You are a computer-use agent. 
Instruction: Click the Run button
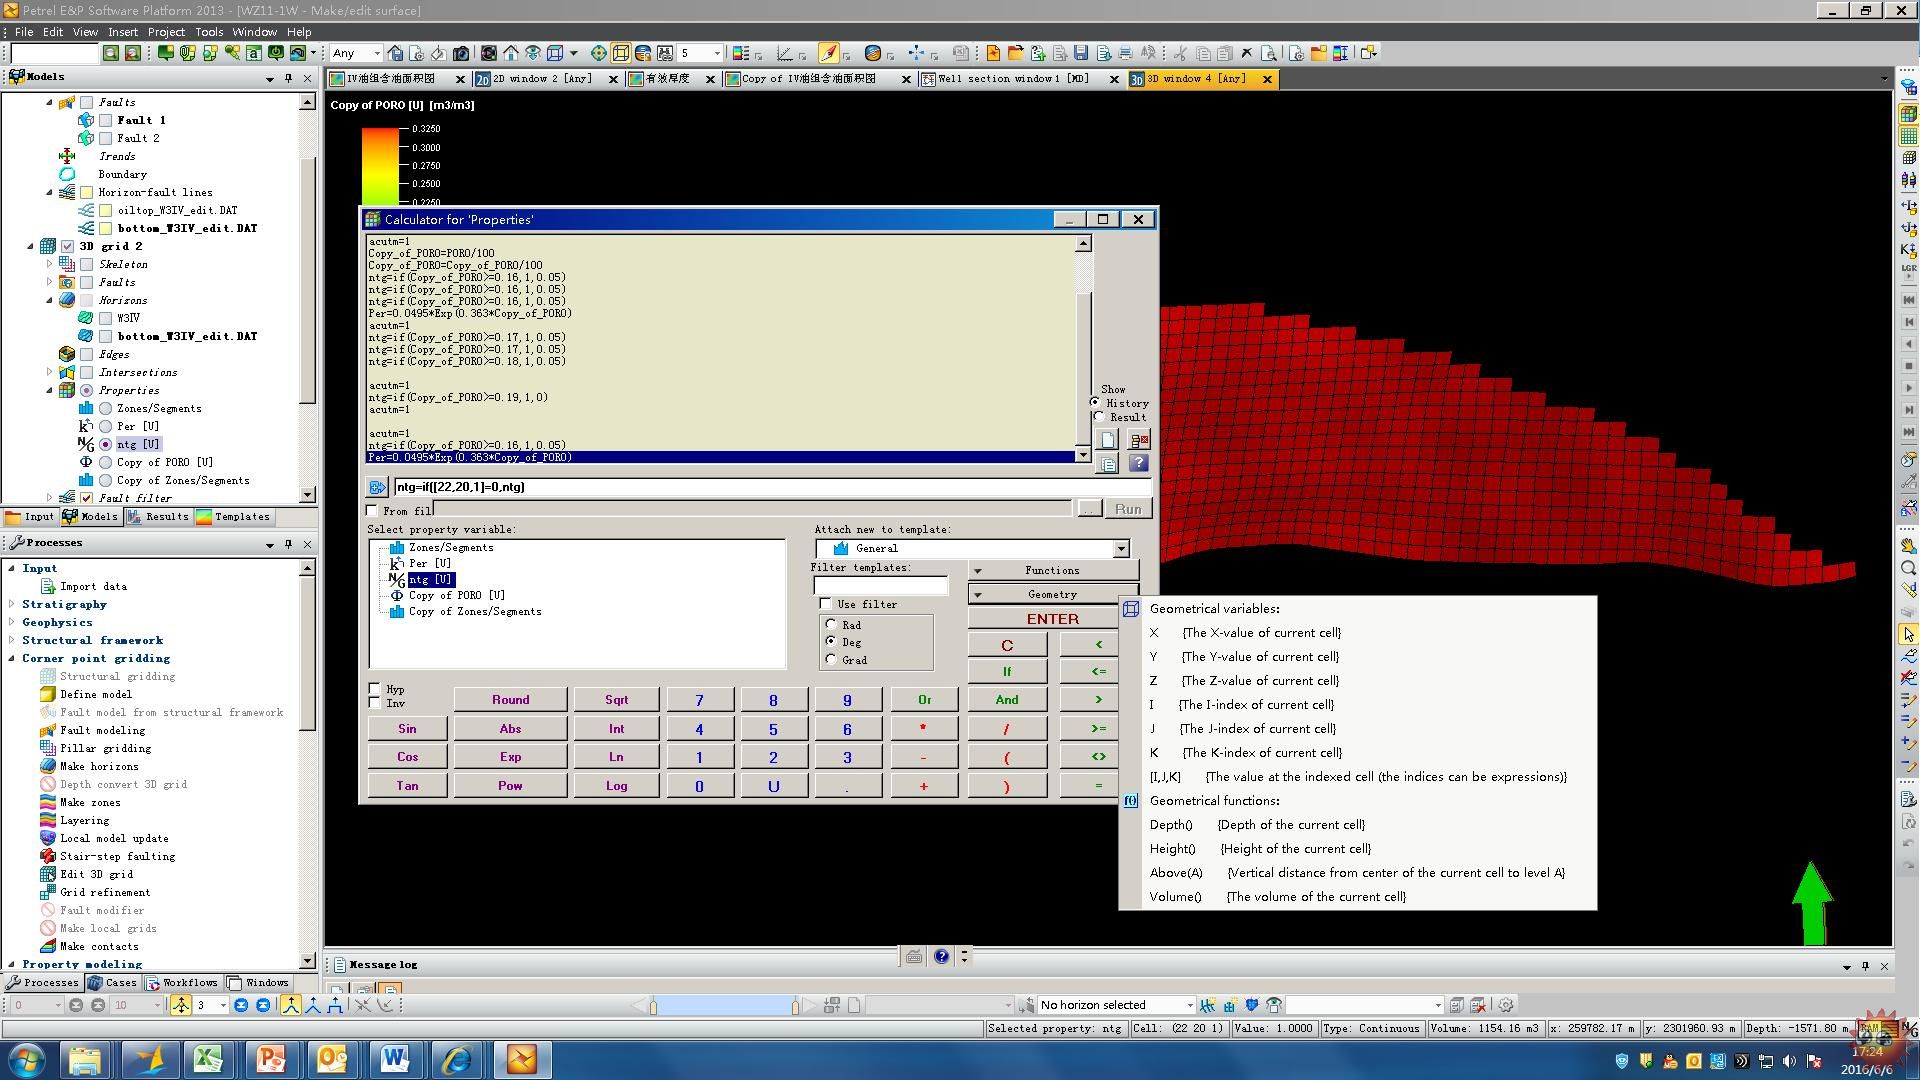tap(1128, 509)
